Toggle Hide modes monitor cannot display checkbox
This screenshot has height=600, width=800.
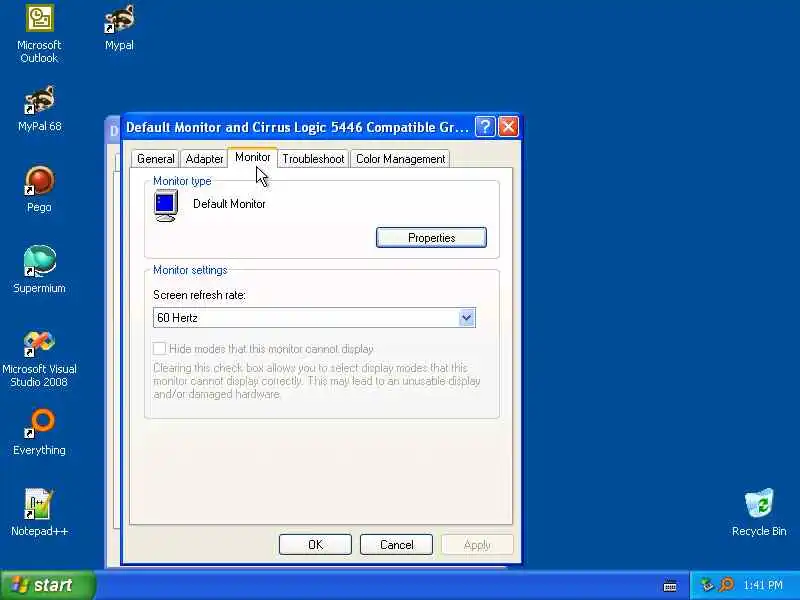[x=160, y=349]
